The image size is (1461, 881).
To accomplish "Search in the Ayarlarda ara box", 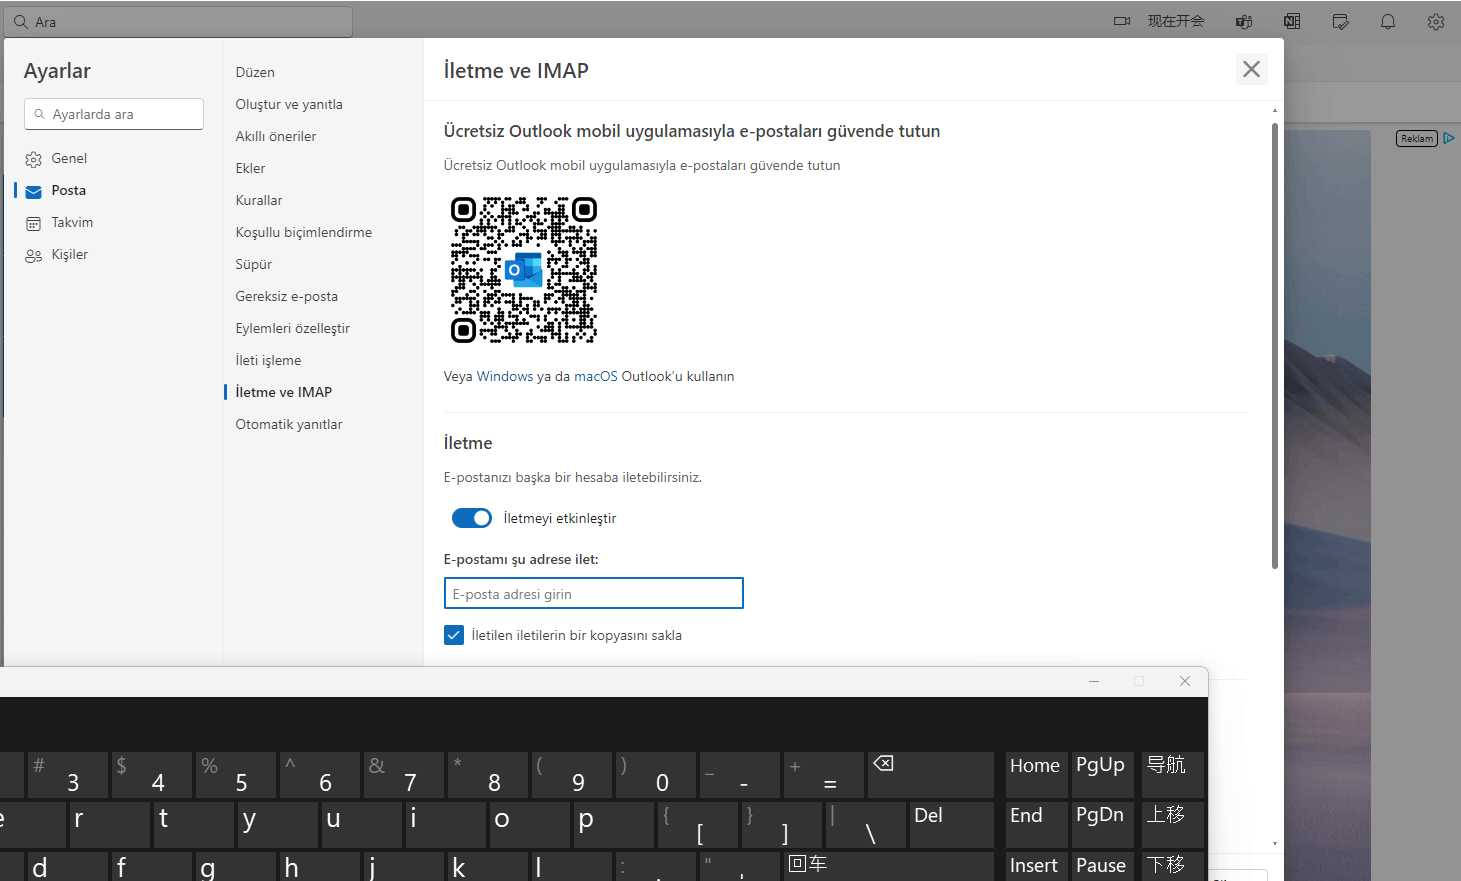I will [114, 114].
